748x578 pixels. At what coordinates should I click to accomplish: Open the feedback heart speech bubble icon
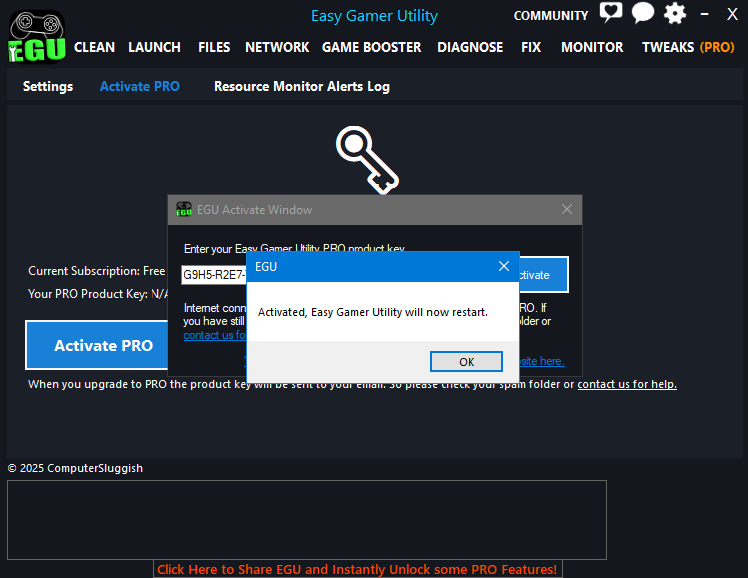click(x=611, y=12)
